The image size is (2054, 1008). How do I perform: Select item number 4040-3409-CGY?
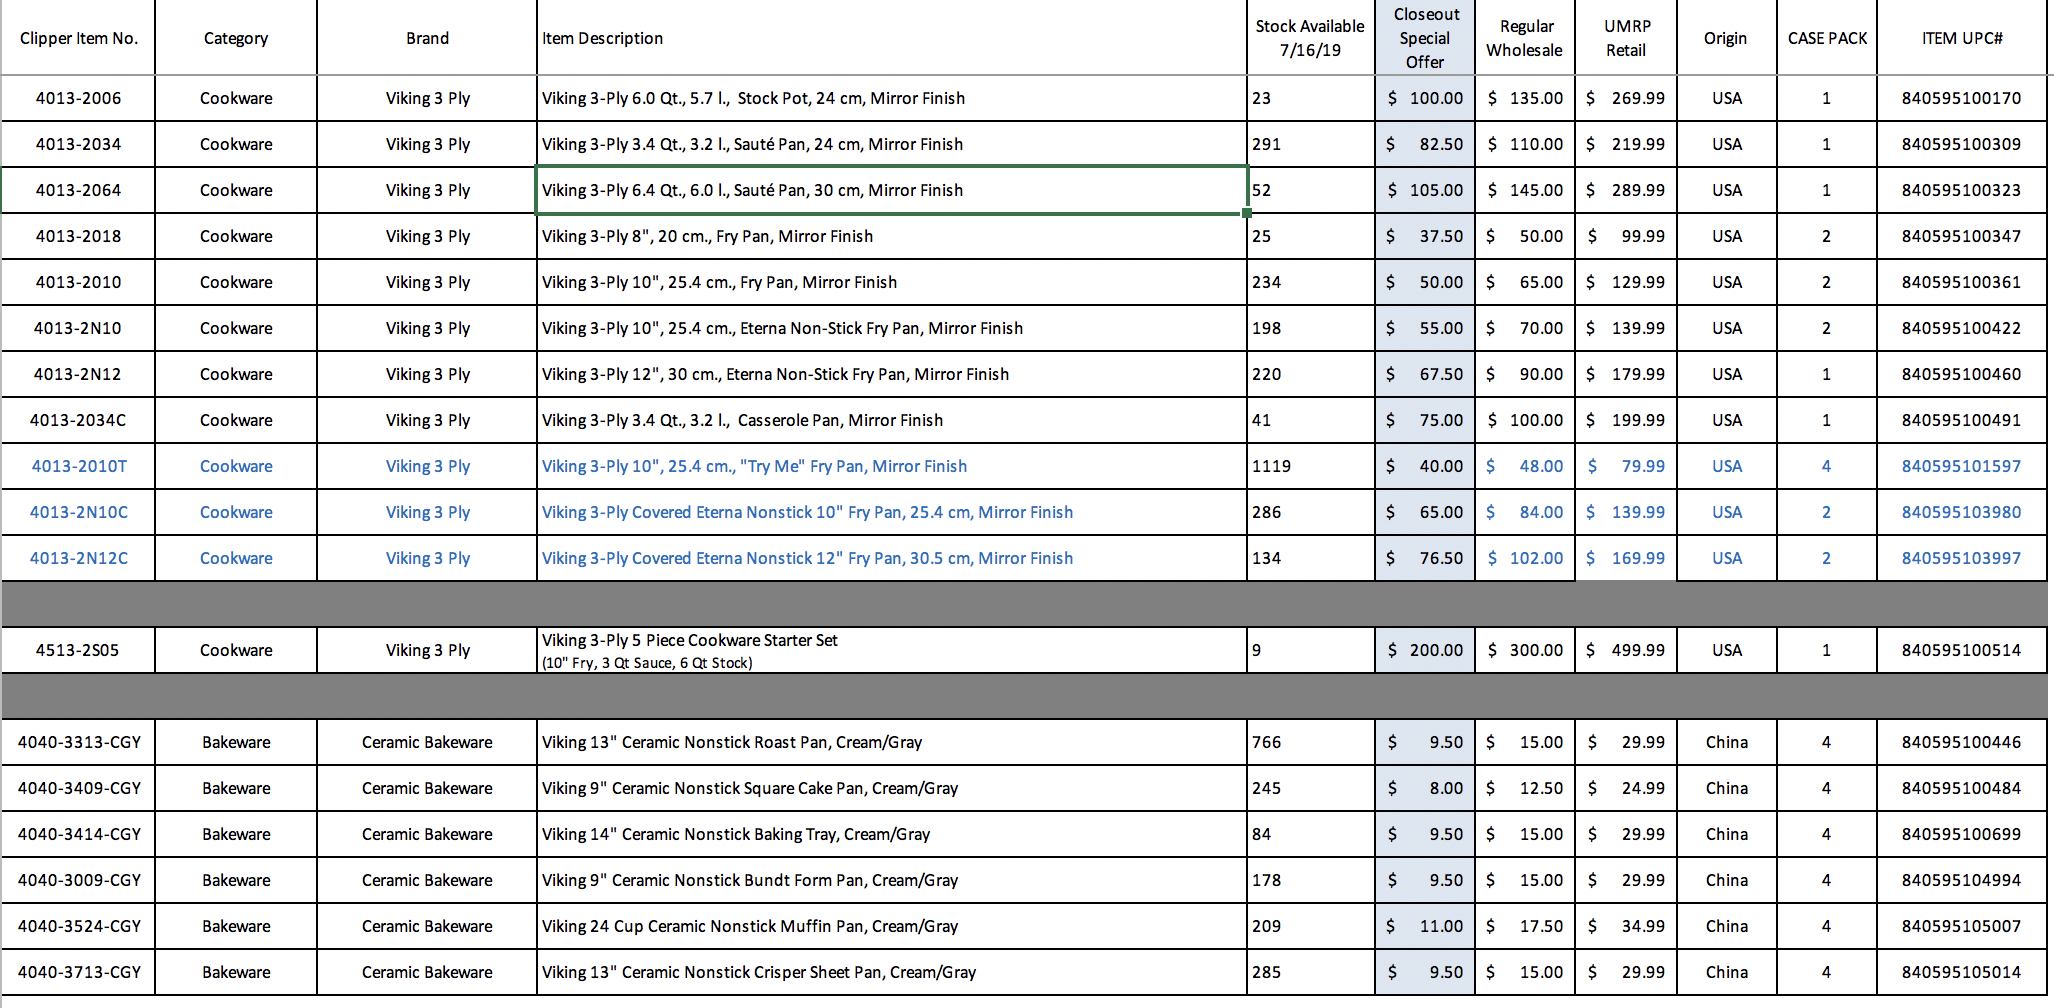79,788
